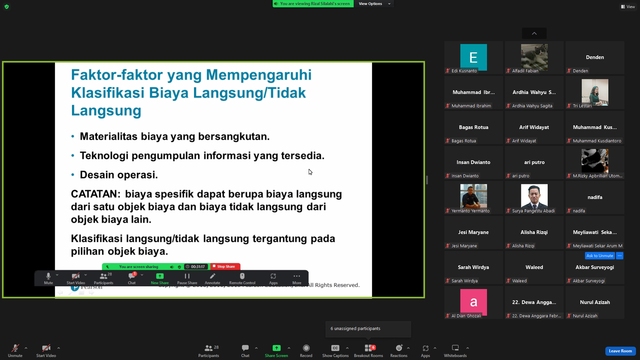Select Nurul Azizah participant tile
The height and width of the screenshot is (360, 640).
(595, 302)
